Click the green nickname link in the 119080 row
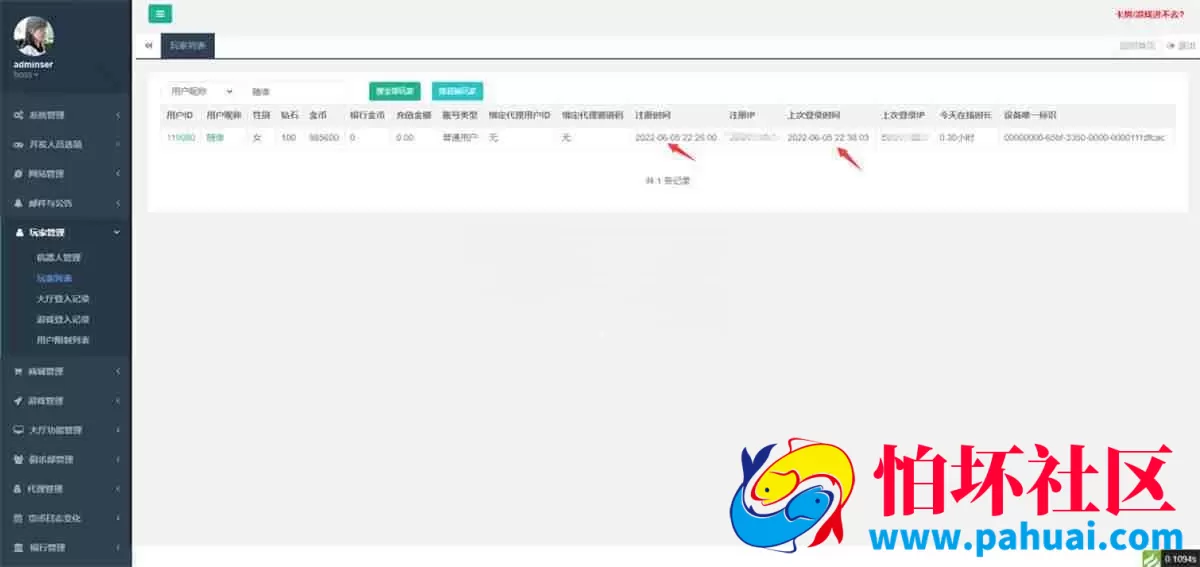This screenshot has height=567, width=1200. (215, 137)
